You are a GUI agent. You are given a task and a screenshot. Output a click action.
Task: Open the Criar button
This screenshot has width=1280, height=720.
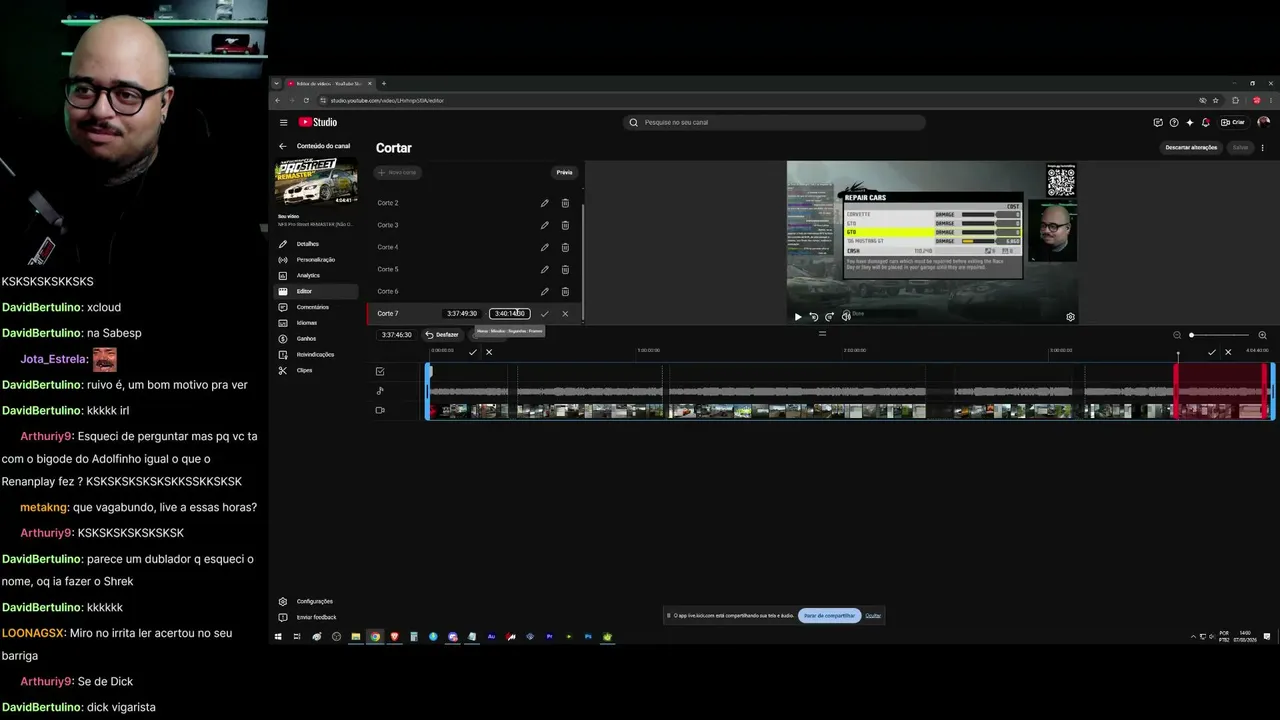pos(1234,122)
